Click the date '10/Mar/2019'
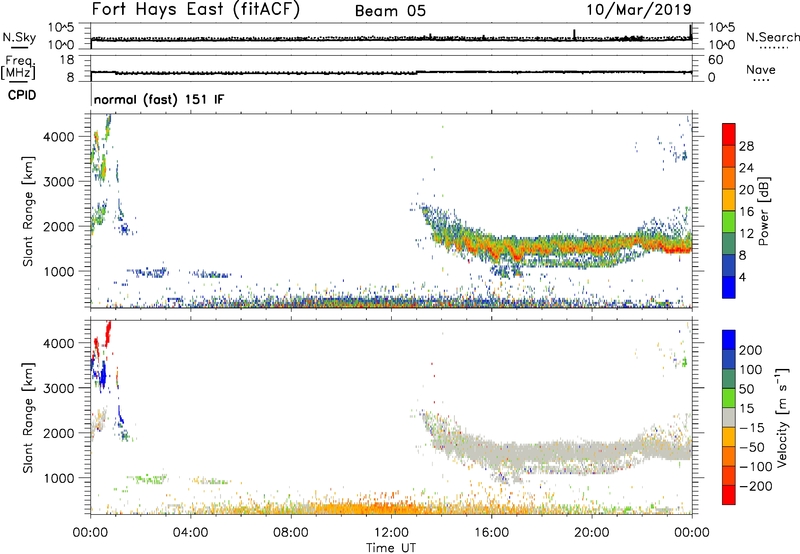This screenshot has height=554, width=800. [x=639, y=9]
